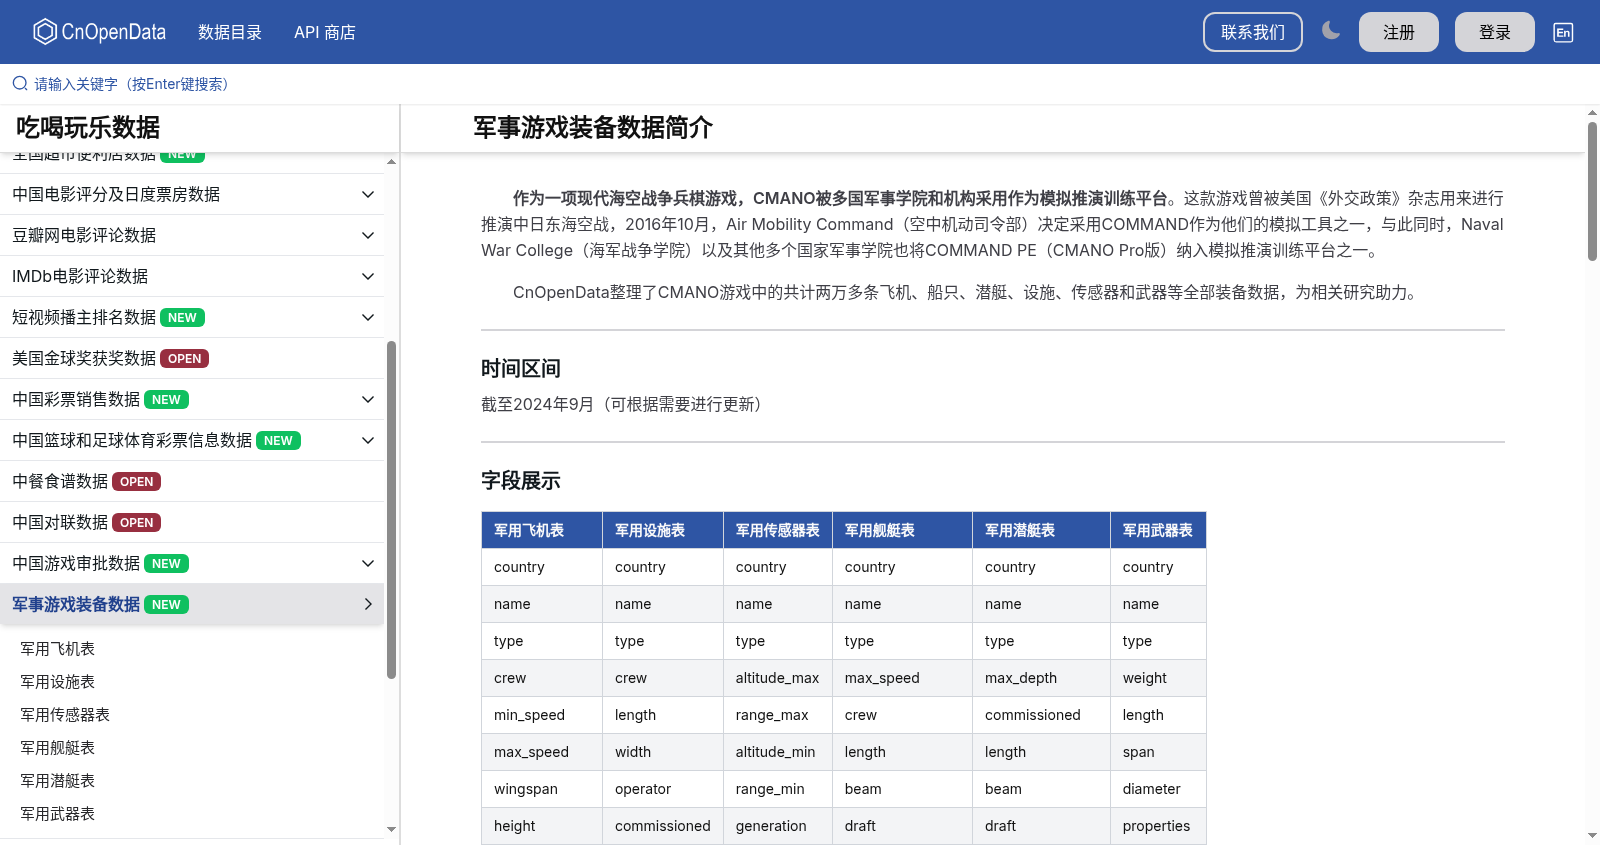Expand 中国游戏审批数据 chevron
This screenshot has width=1600, height=861.
[x=368, y=563]
